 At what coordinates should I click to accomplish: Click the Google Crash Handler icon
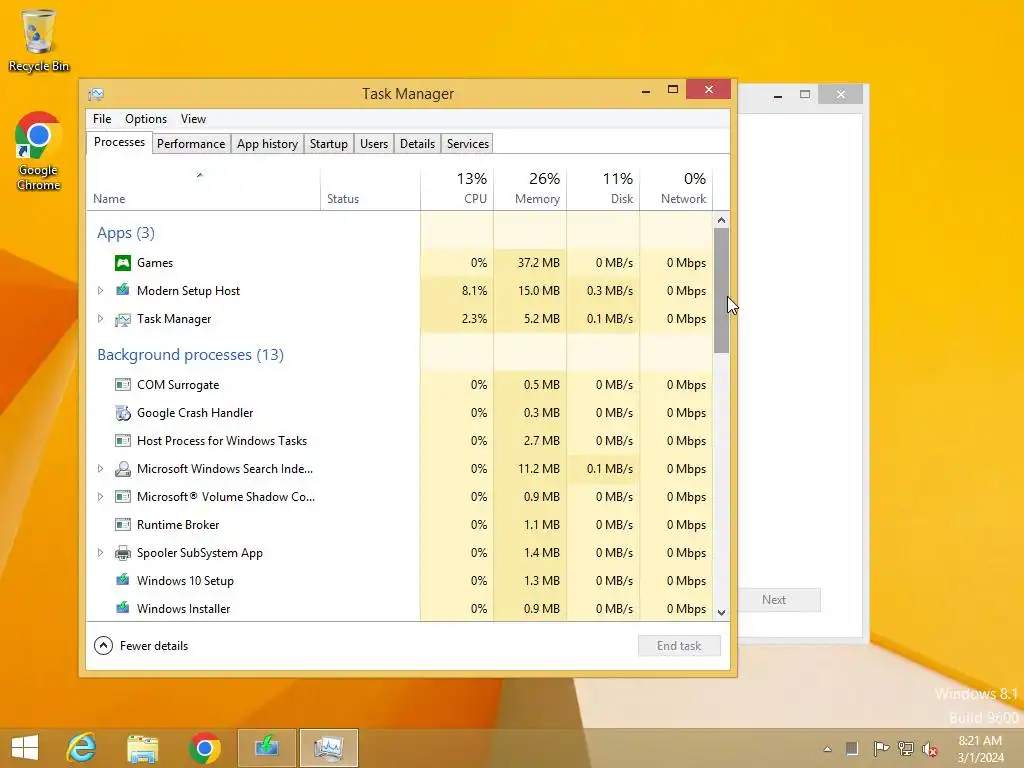pyautogui.click(x=123, y=413)
